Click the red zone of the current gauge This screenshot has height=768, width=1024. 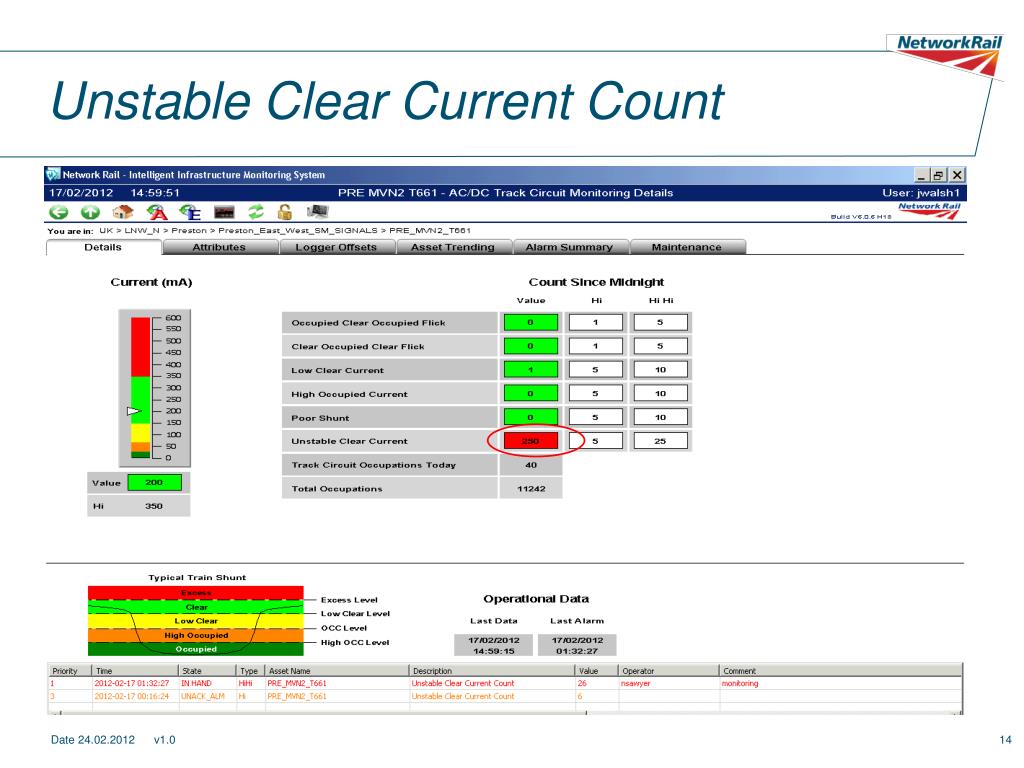140,347
